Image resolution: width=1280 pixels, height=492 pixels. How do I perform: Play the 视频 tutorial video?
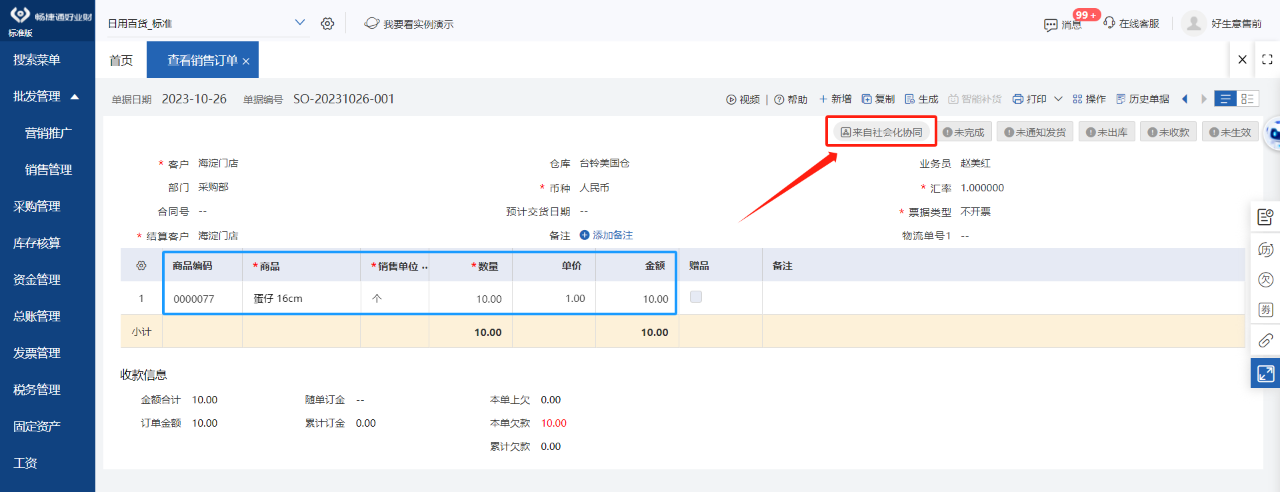pos(743,99)
